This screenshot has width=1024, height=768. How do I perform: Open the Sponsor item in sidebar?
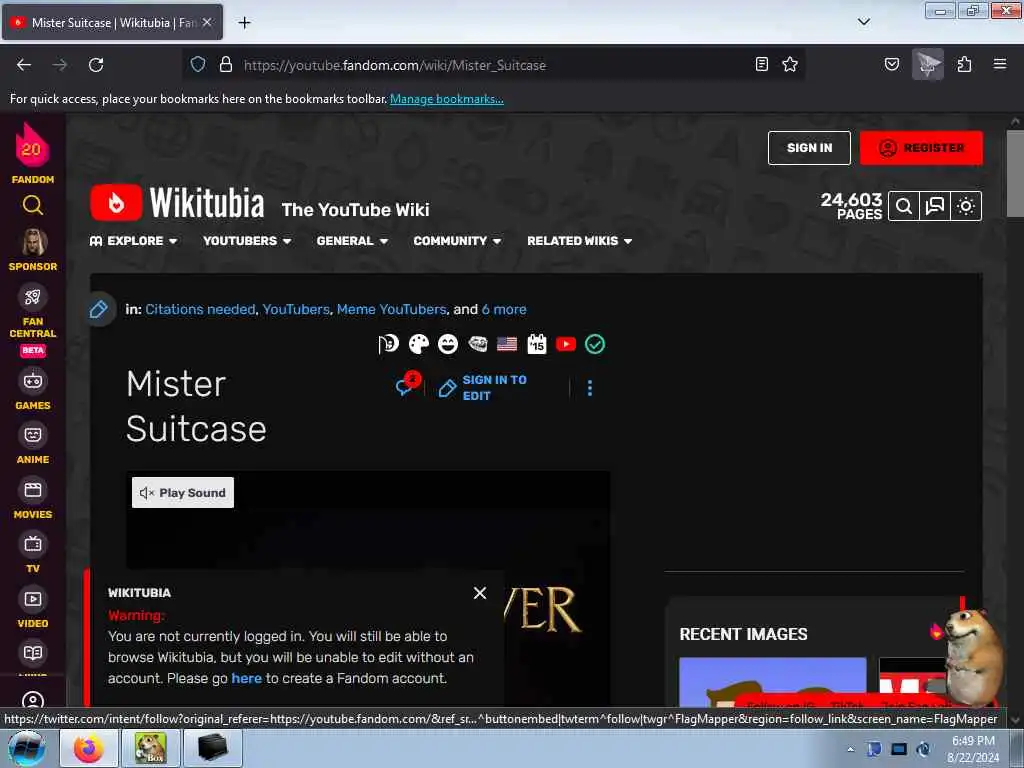click(33, 250)
